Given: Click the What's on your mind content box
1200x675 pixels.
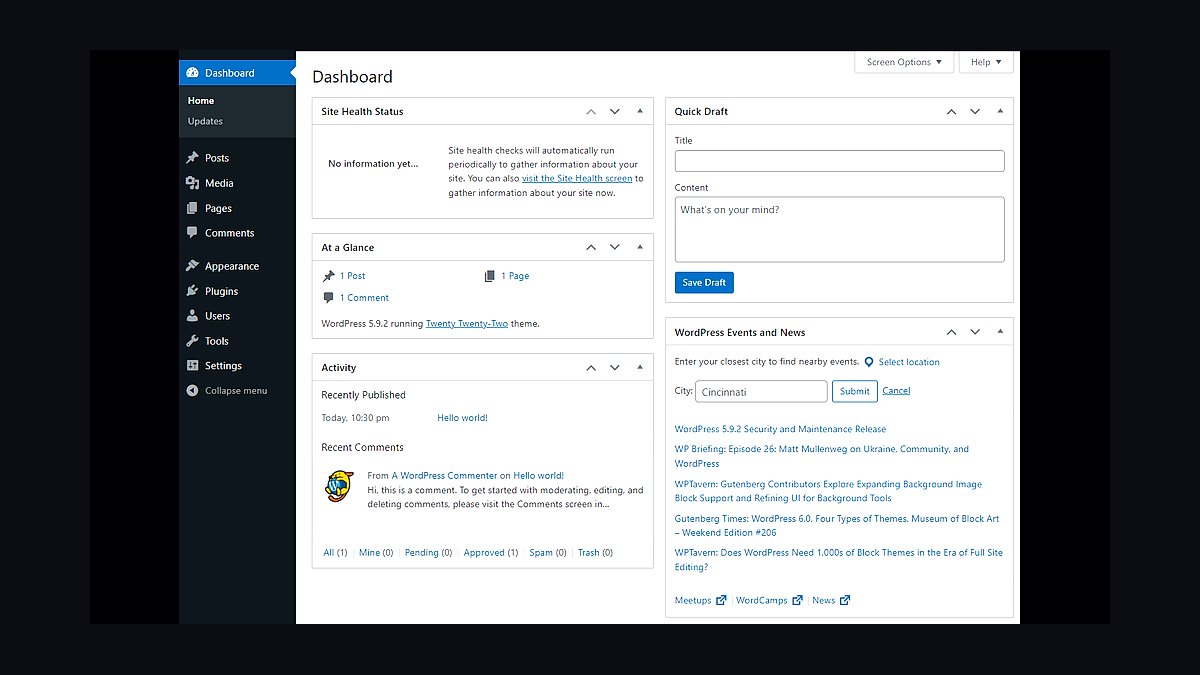Looking at the screenshot, I should (839, 229).
